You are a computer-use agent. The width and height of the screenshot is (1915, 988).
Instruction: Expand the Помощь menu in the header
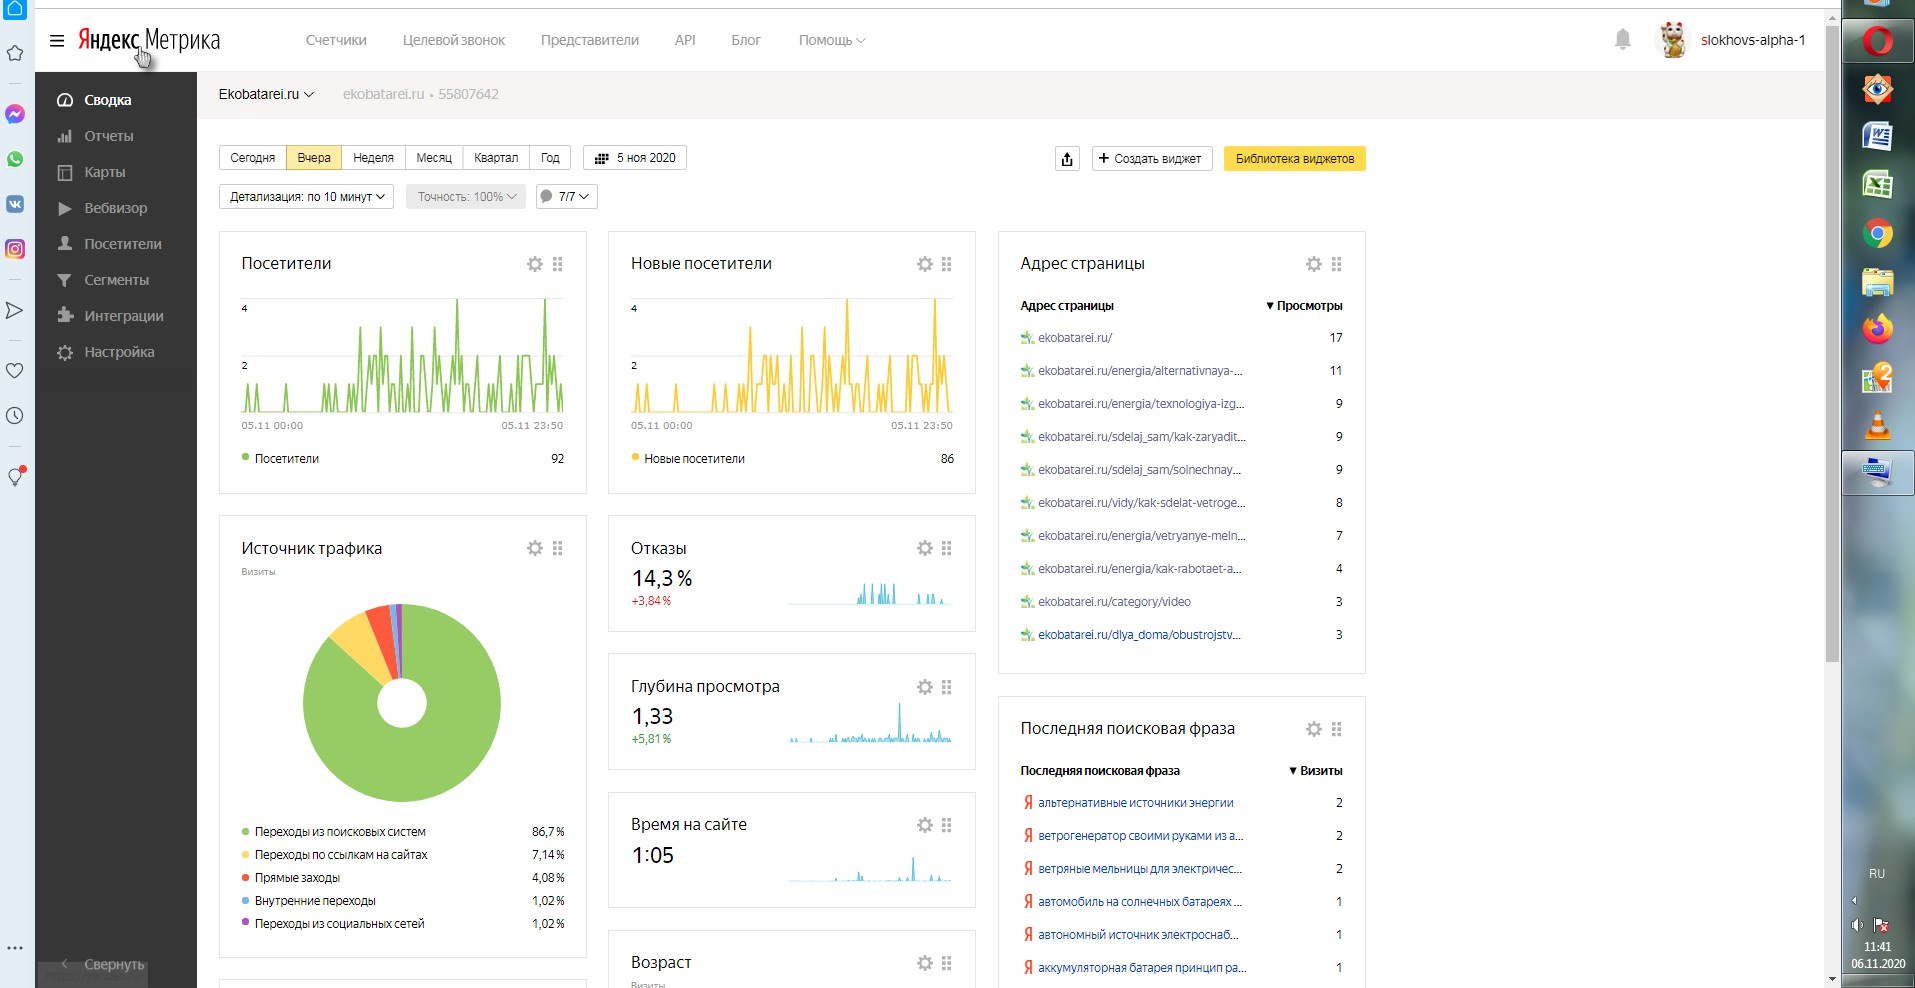[831, 41]
